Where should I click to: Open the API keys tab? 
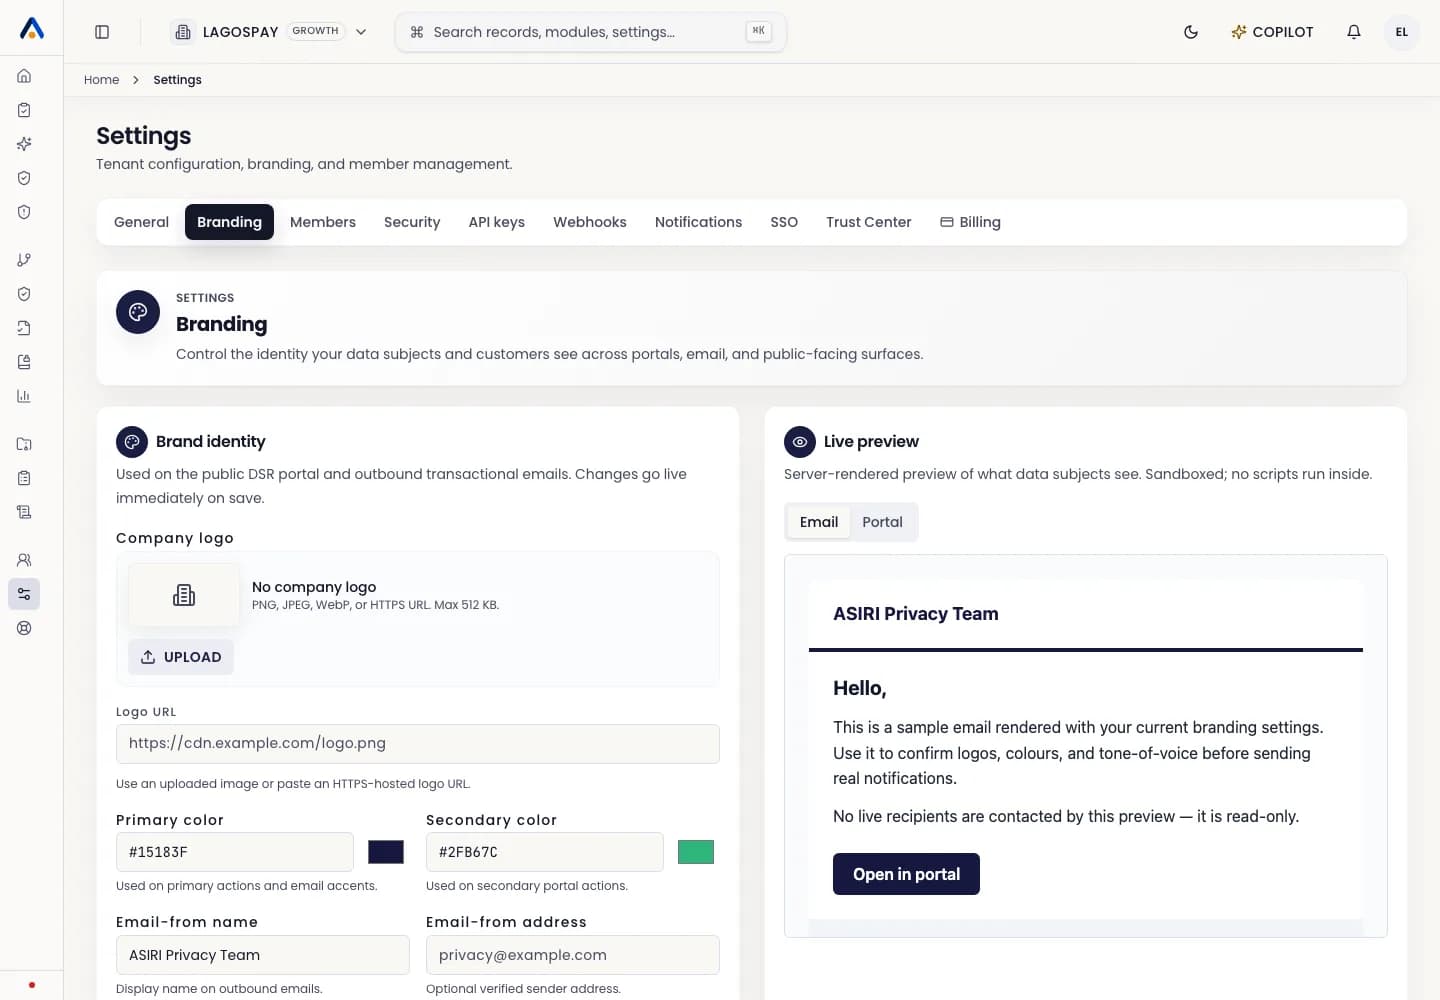click(x=497, y=222)
